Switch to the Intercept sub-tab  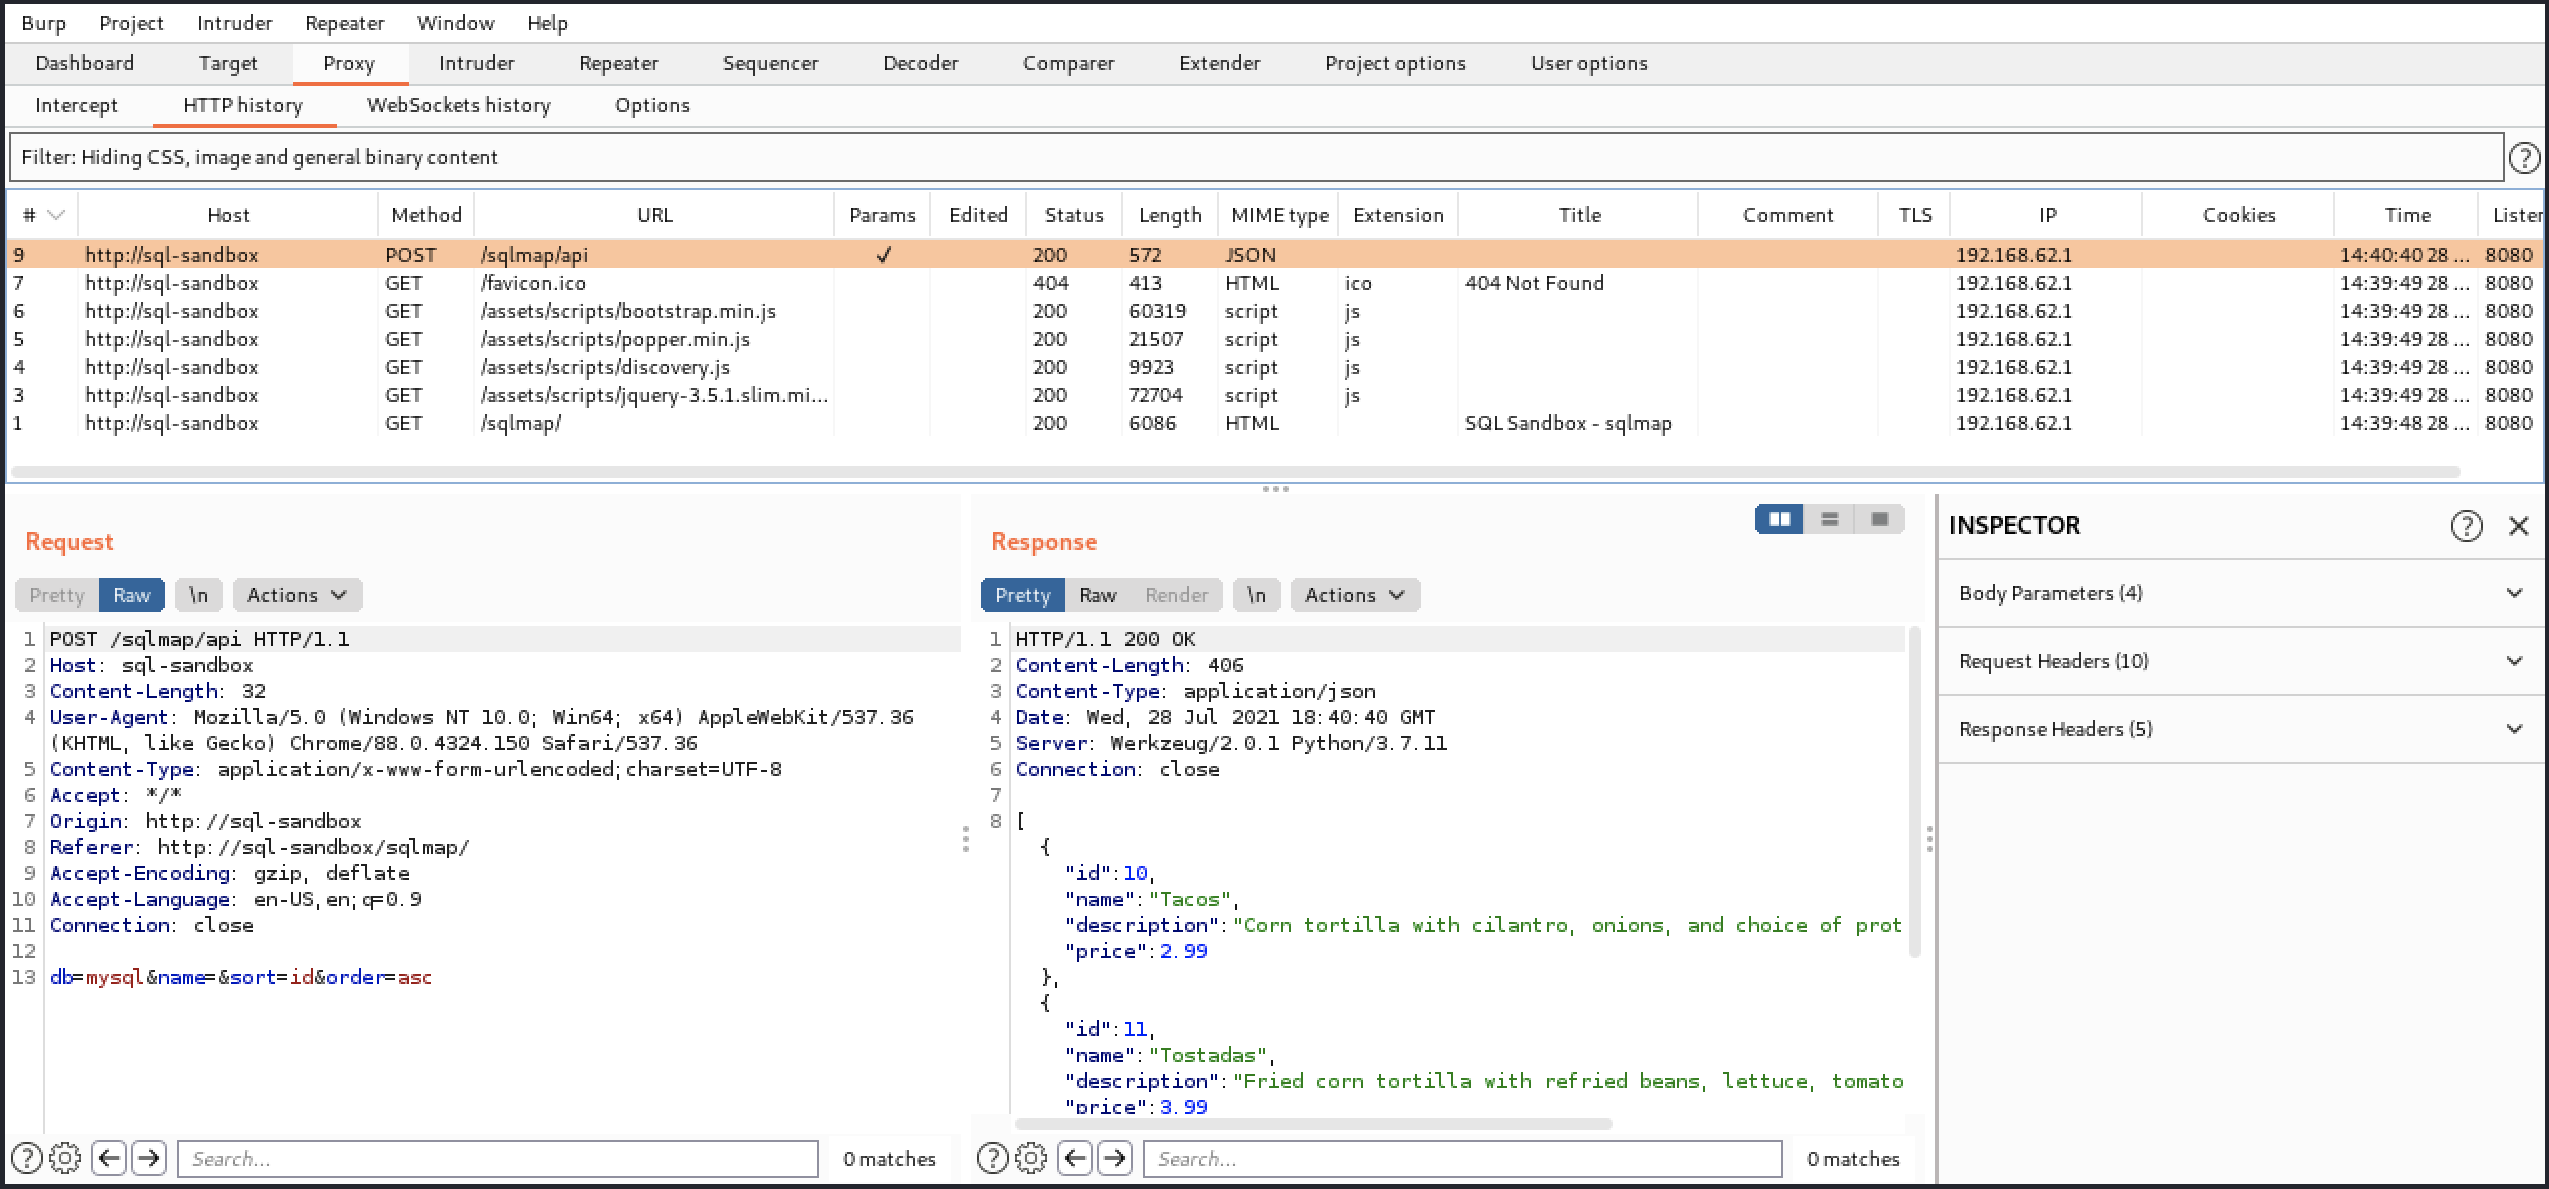click(76, 105)
